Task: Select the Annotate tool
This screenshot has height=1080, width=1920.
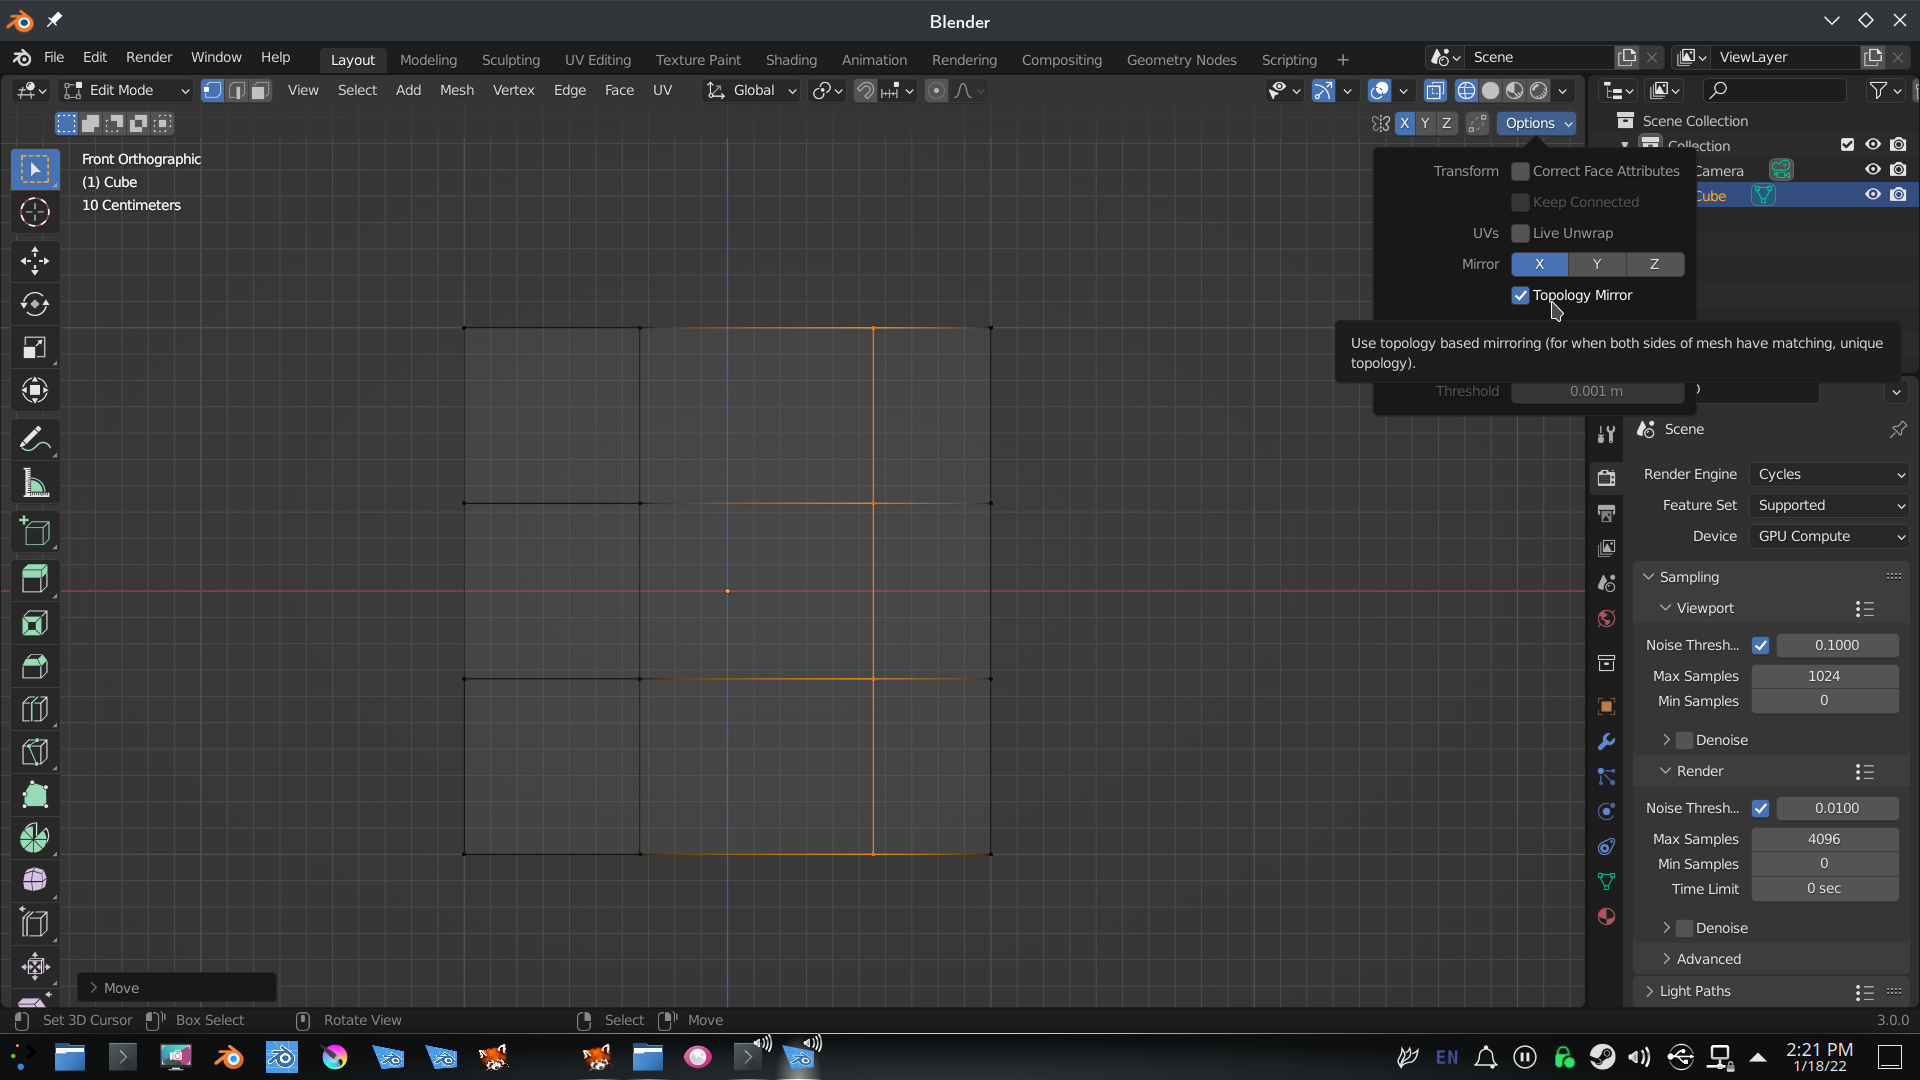Action: [x=35, y=439]
